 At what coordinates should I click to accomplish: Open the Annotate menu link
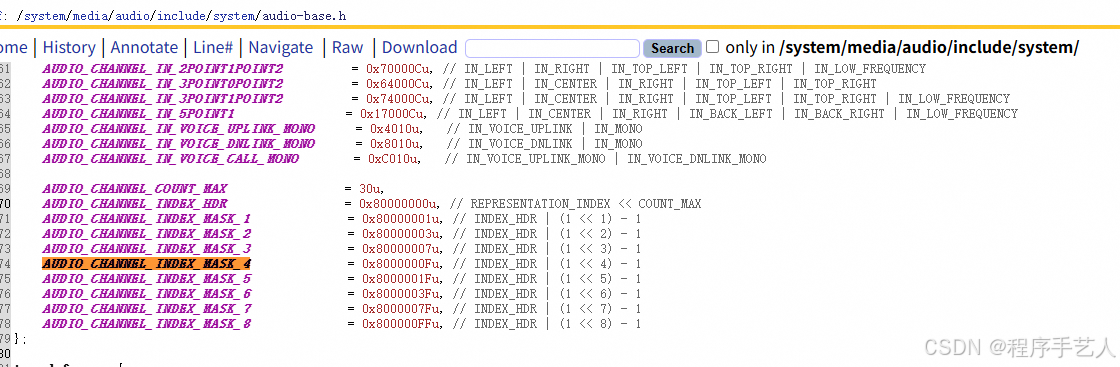coord(144,48)
